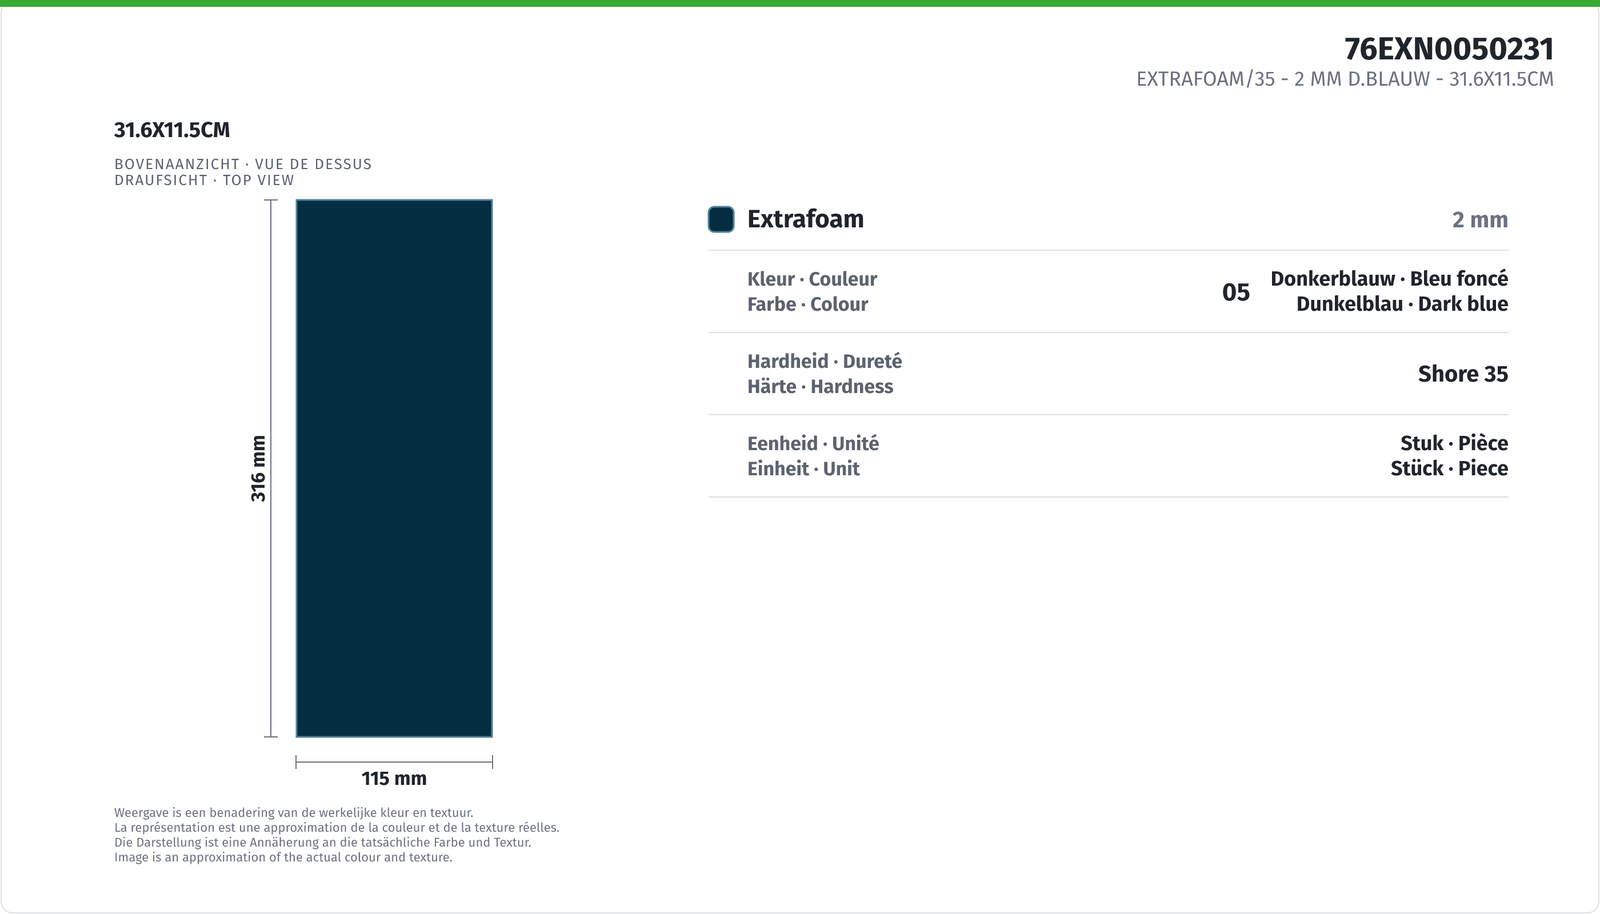Click the Donkerblauw · Bleu foncé color name
The width and height of the screenshot is (1600, 914).
point(1389,279)
